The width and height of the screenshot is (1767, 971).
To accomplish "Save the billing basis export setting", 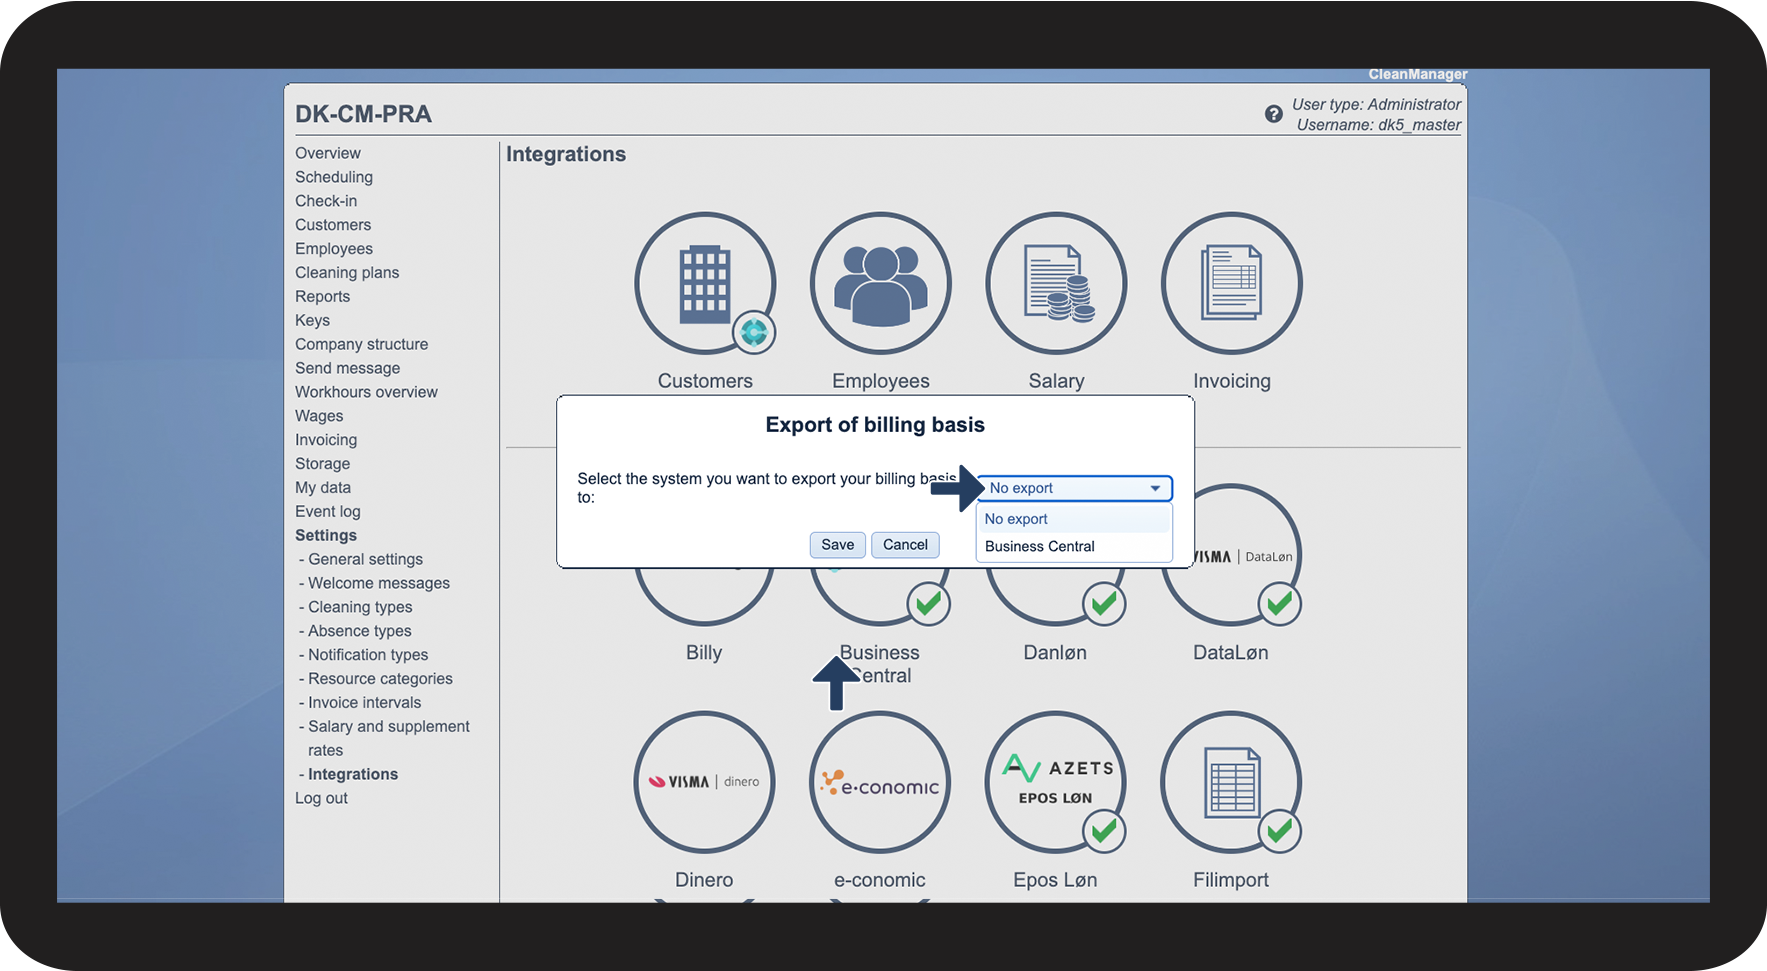I will [838, 545].
